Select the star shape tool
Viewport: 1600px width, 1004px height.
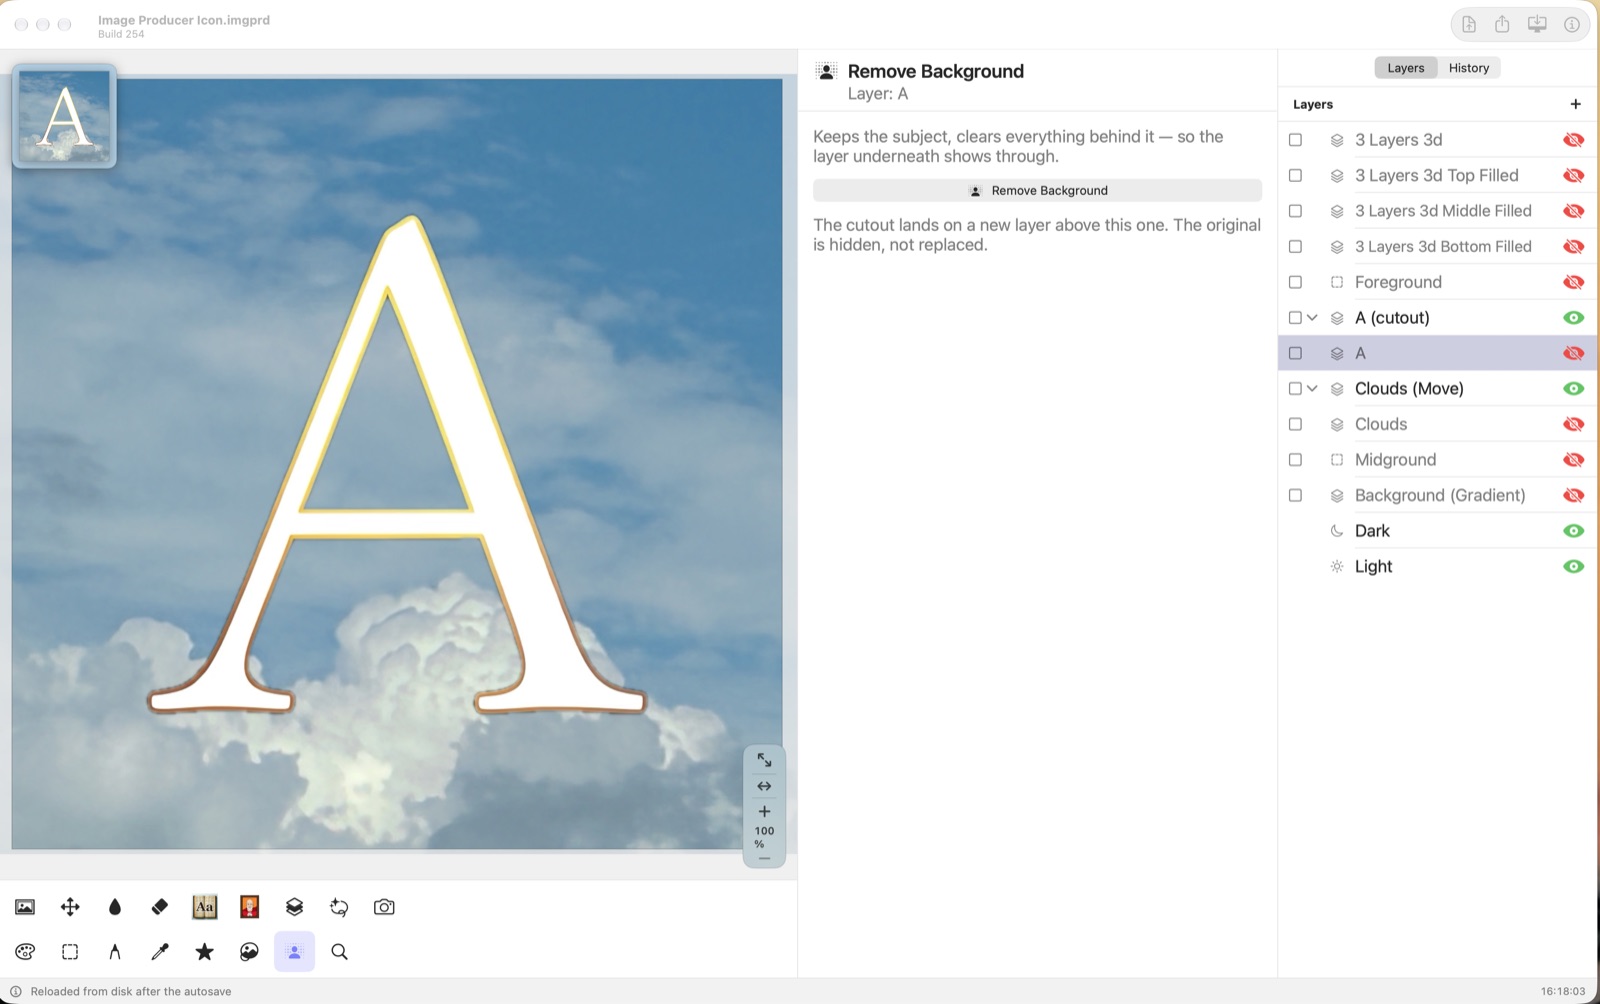205,952
